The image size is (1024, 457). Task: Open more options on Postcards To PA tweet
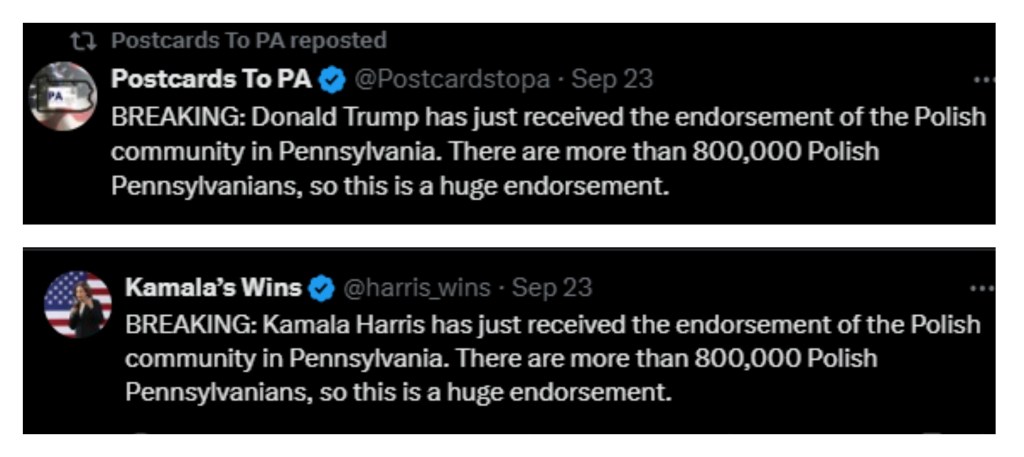tap(984, 80)
